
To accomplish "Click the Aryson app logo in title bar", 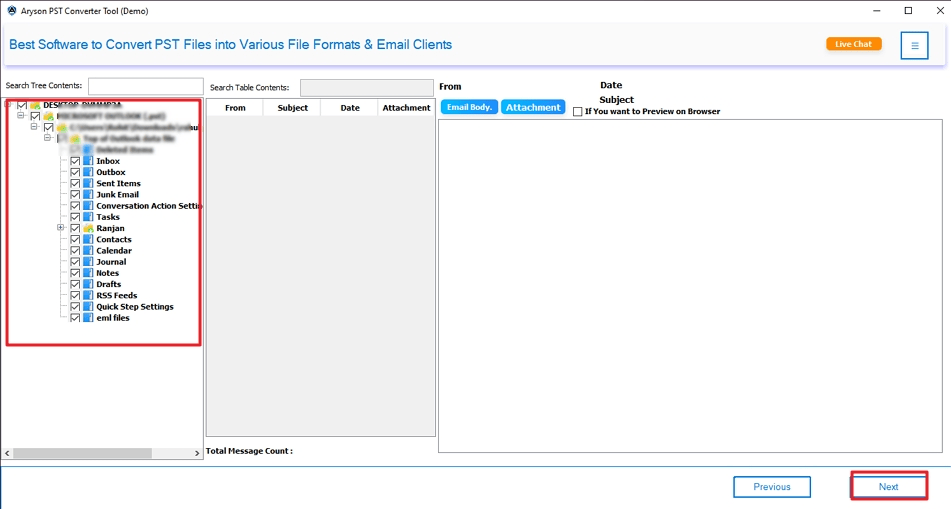I will [12, 11].
